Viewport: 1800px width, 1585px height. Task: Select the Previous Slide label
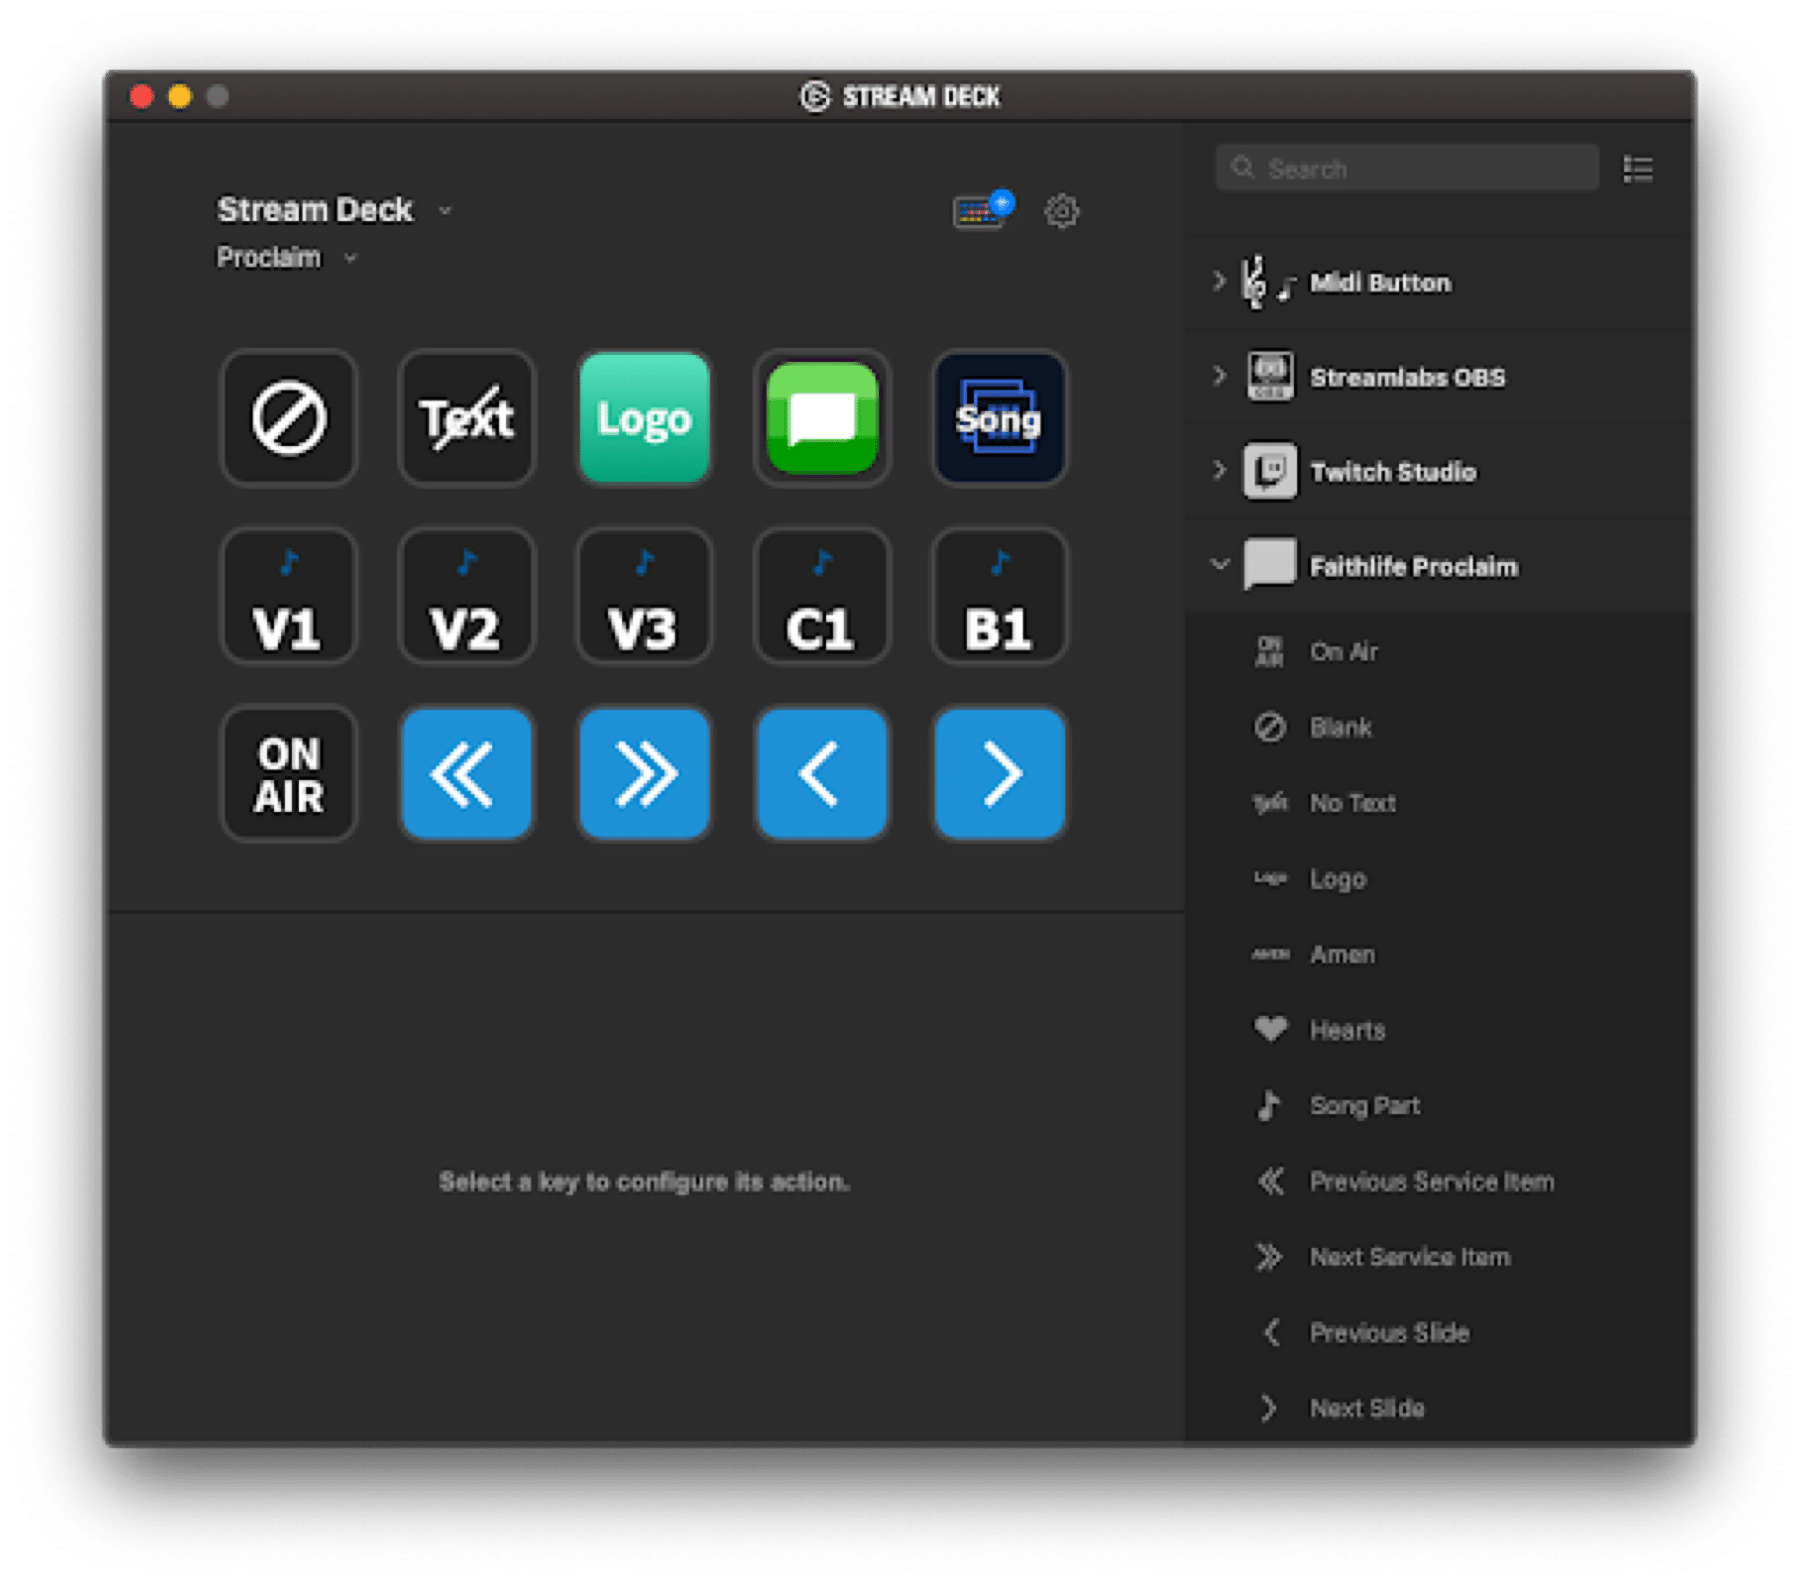(1390, 1332)
